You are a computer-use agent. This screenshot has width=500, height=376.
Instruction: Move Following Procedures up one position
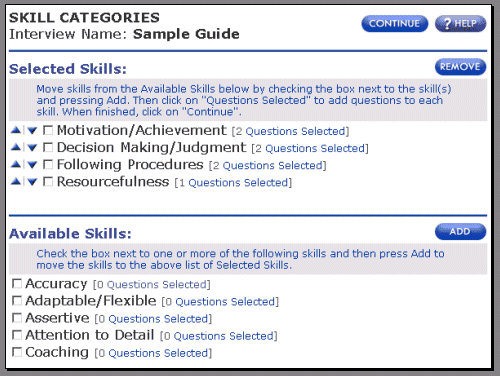(x=16, y=164)
